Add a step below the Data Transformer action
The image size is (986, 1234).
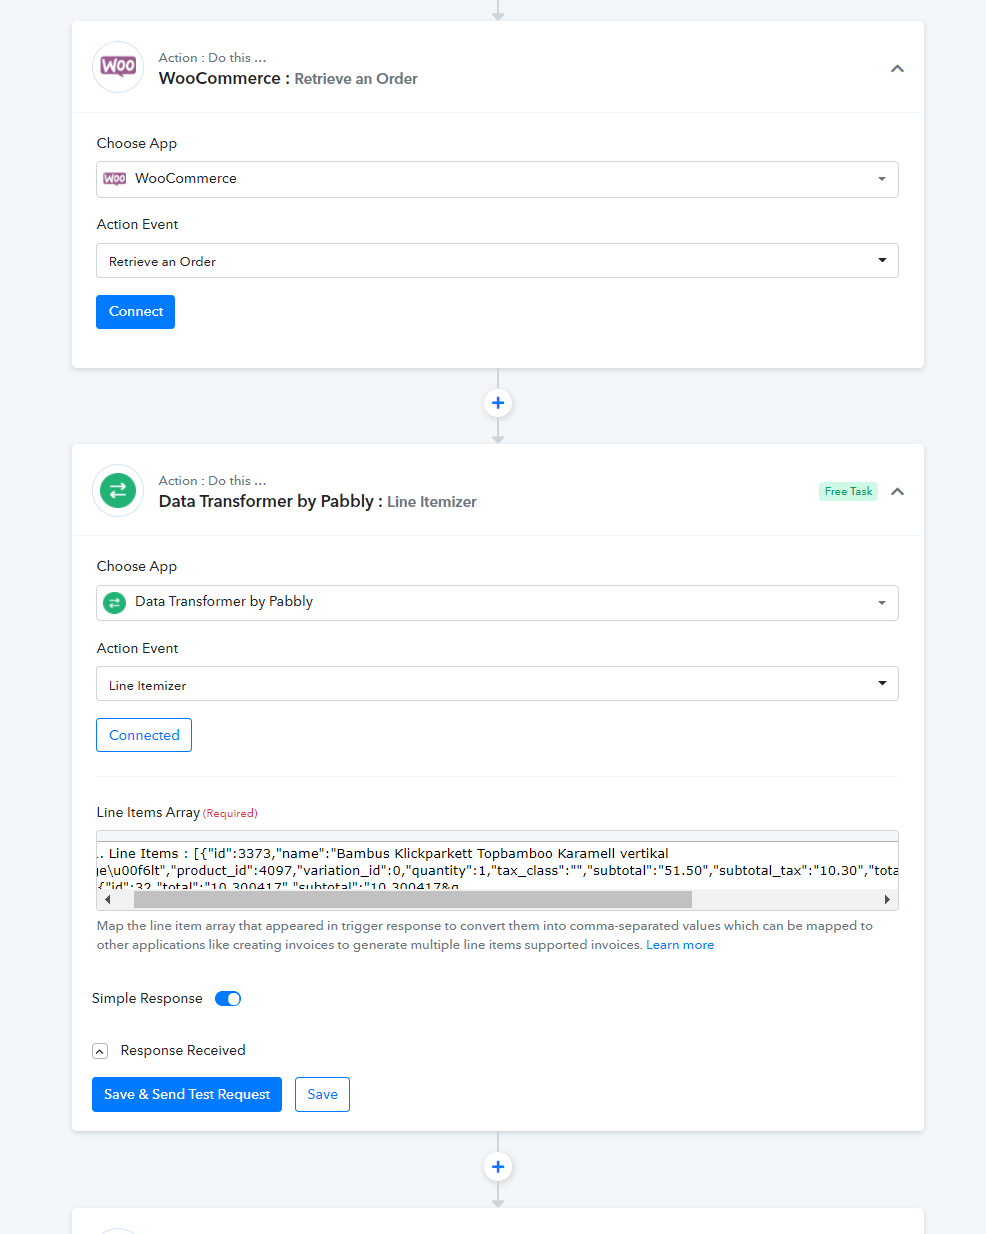pos(498,1166)
